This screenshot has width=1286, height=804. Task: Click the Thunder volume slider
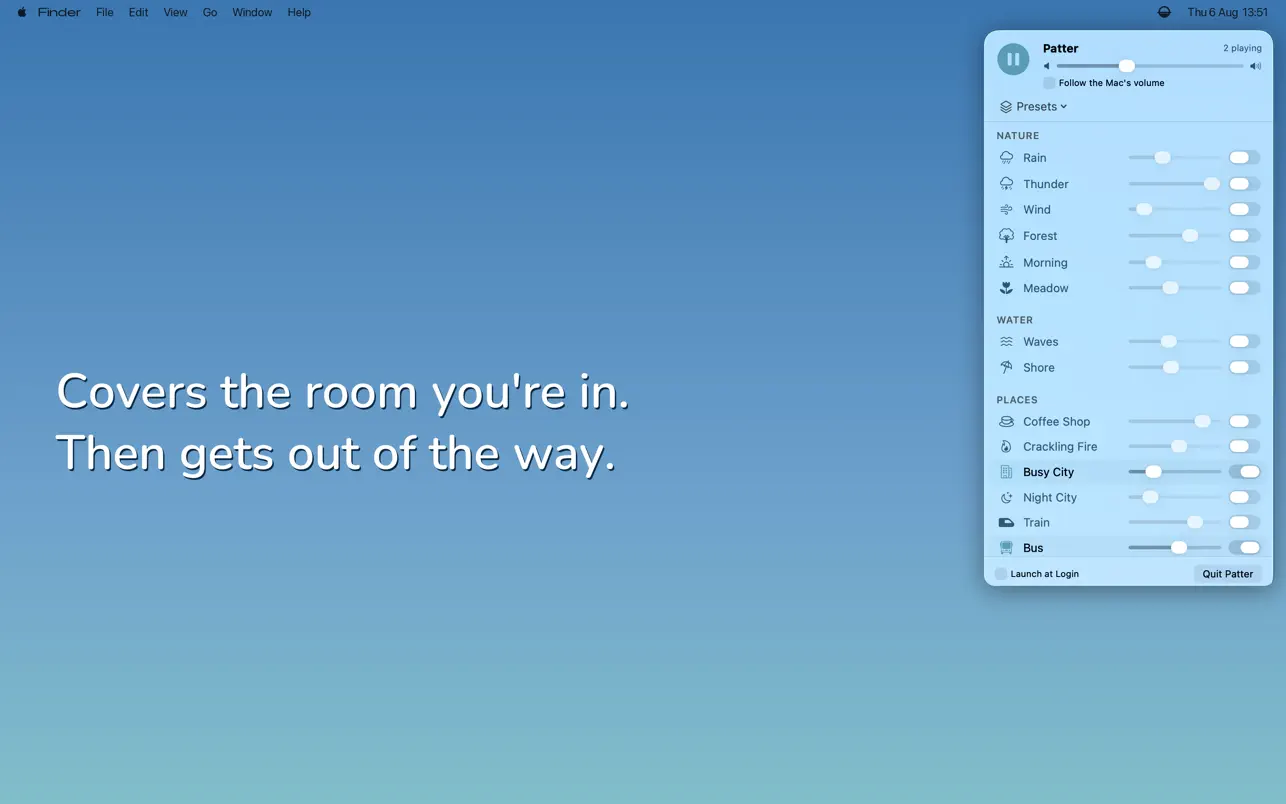coord(1175,184)
